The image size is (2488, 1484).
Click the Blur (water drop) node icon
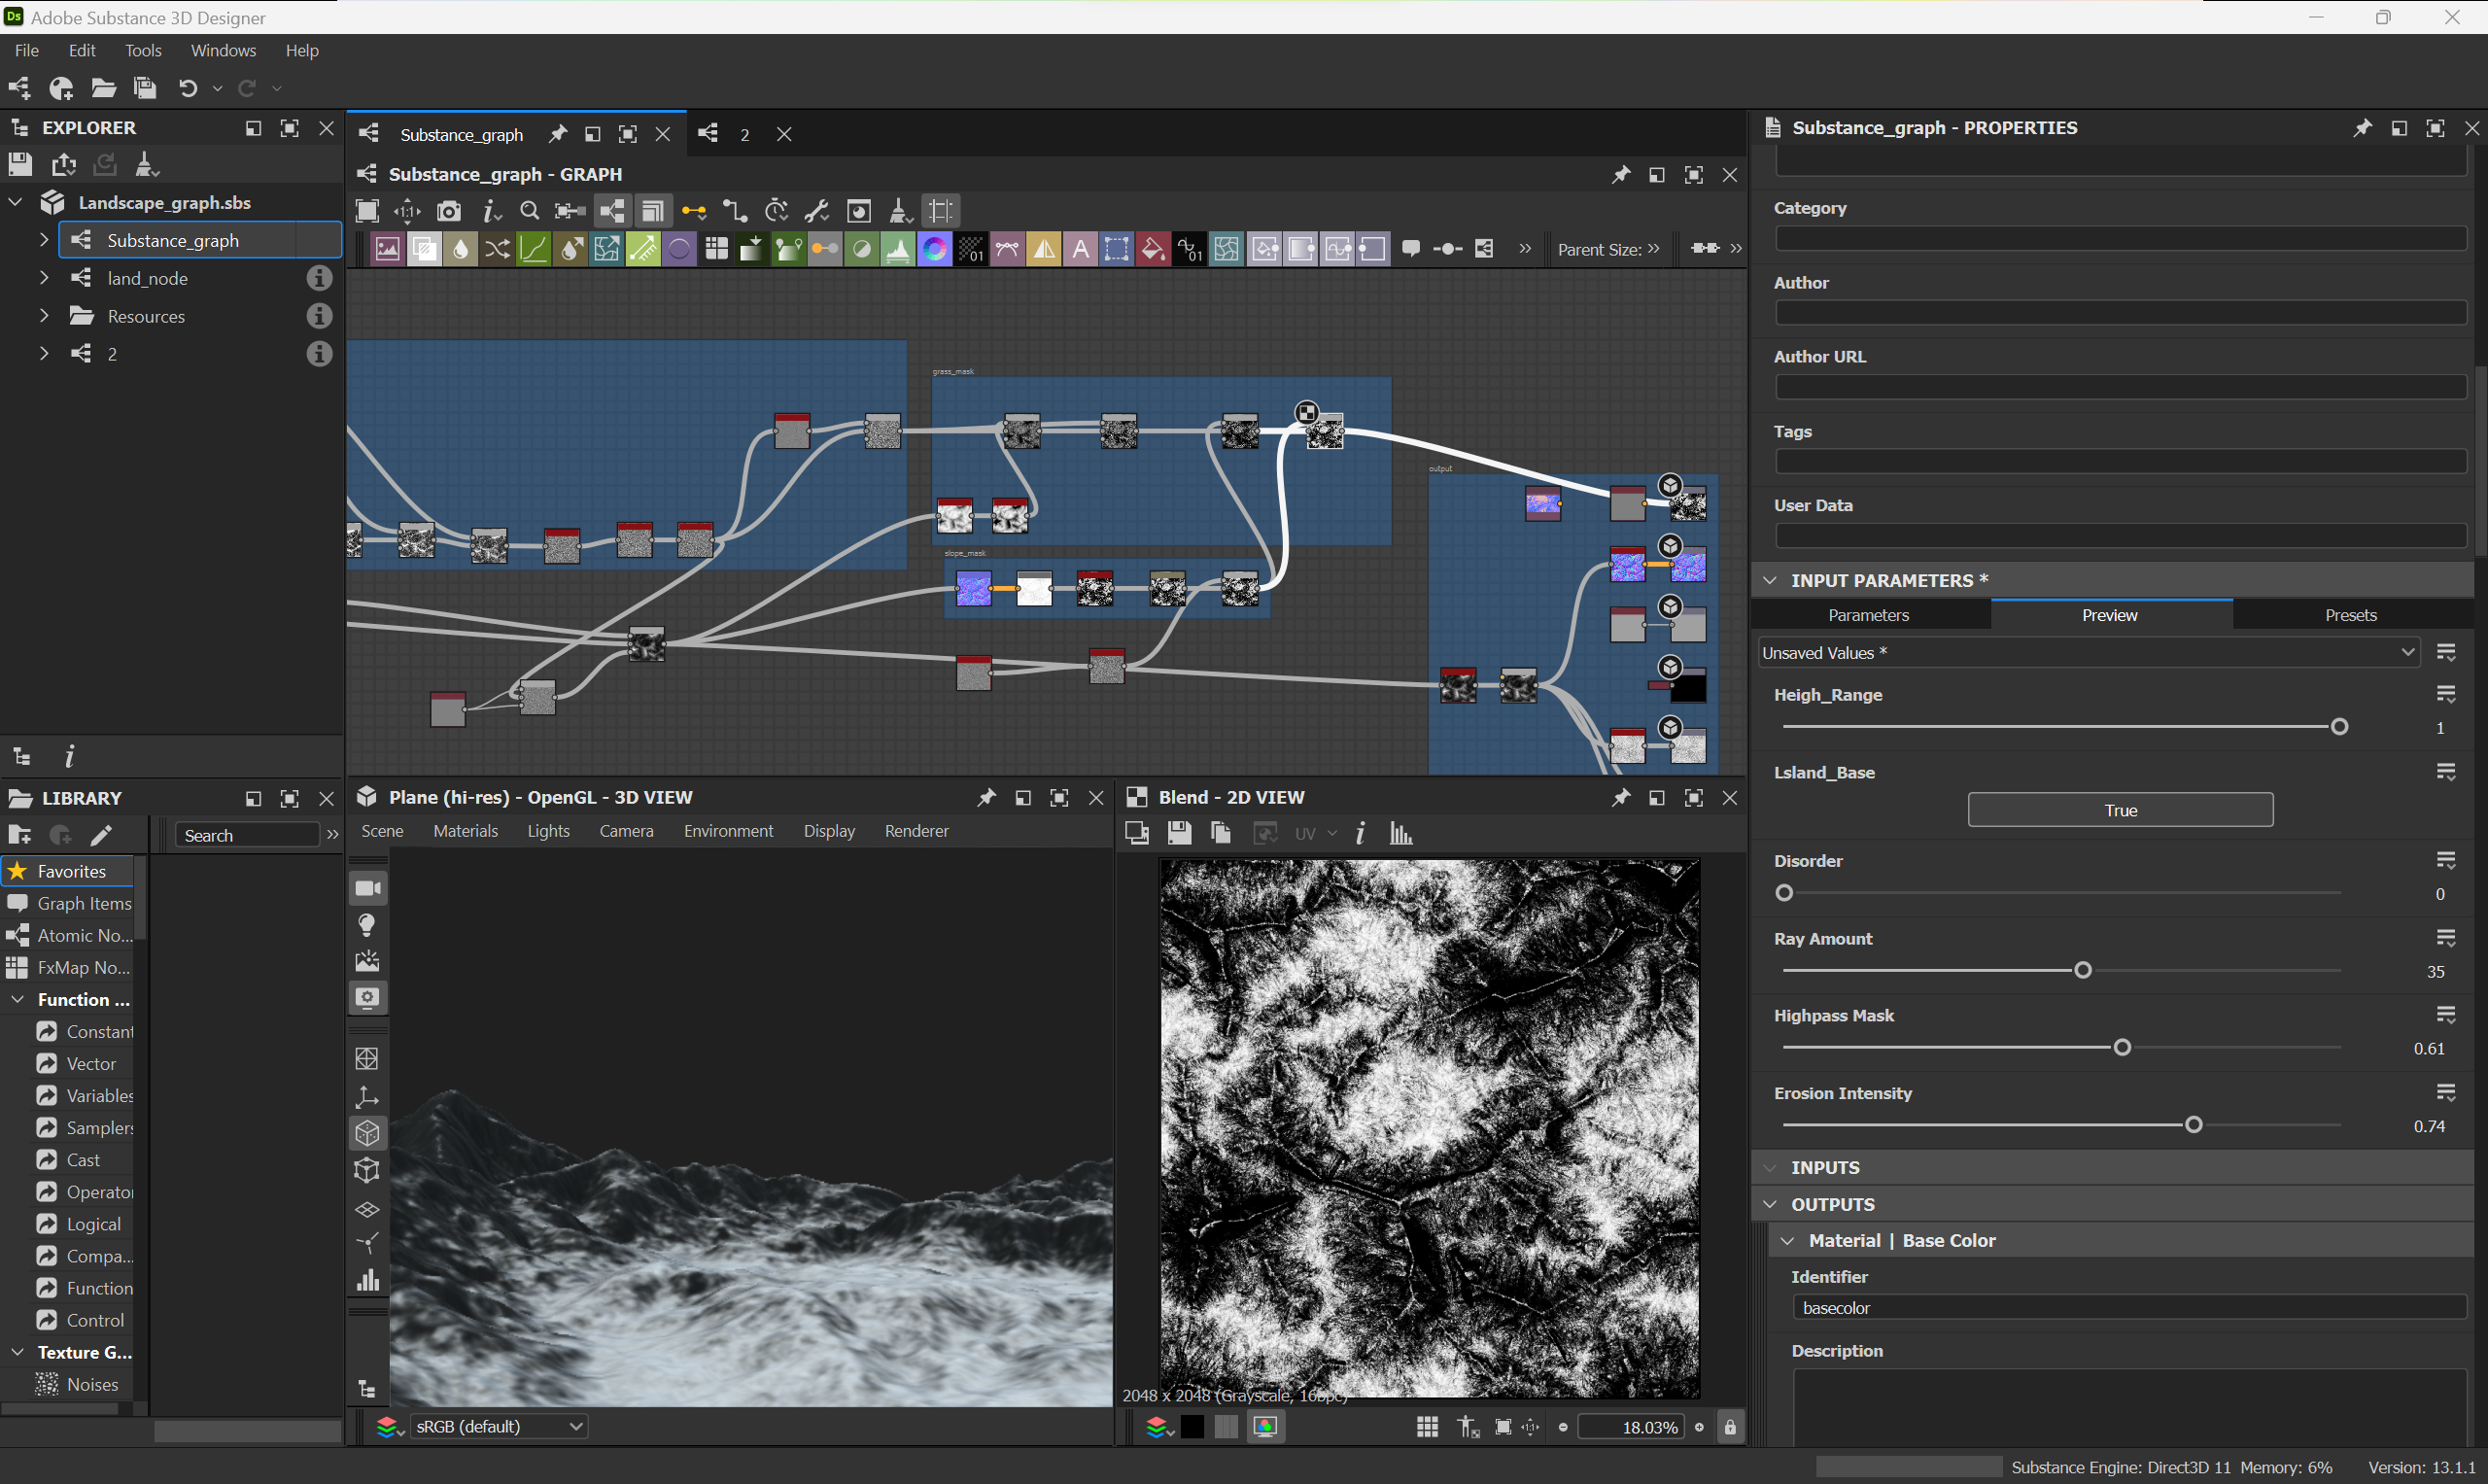460,249
